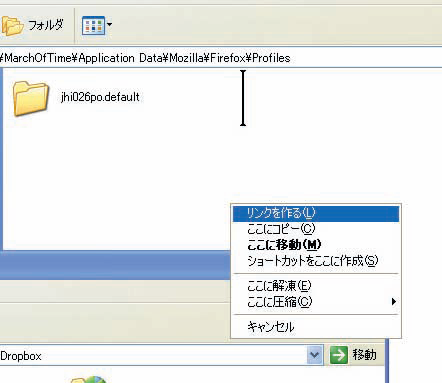Expand the Views dropdown arrow
Screen dimensions: 442x383
click(109, 25)
